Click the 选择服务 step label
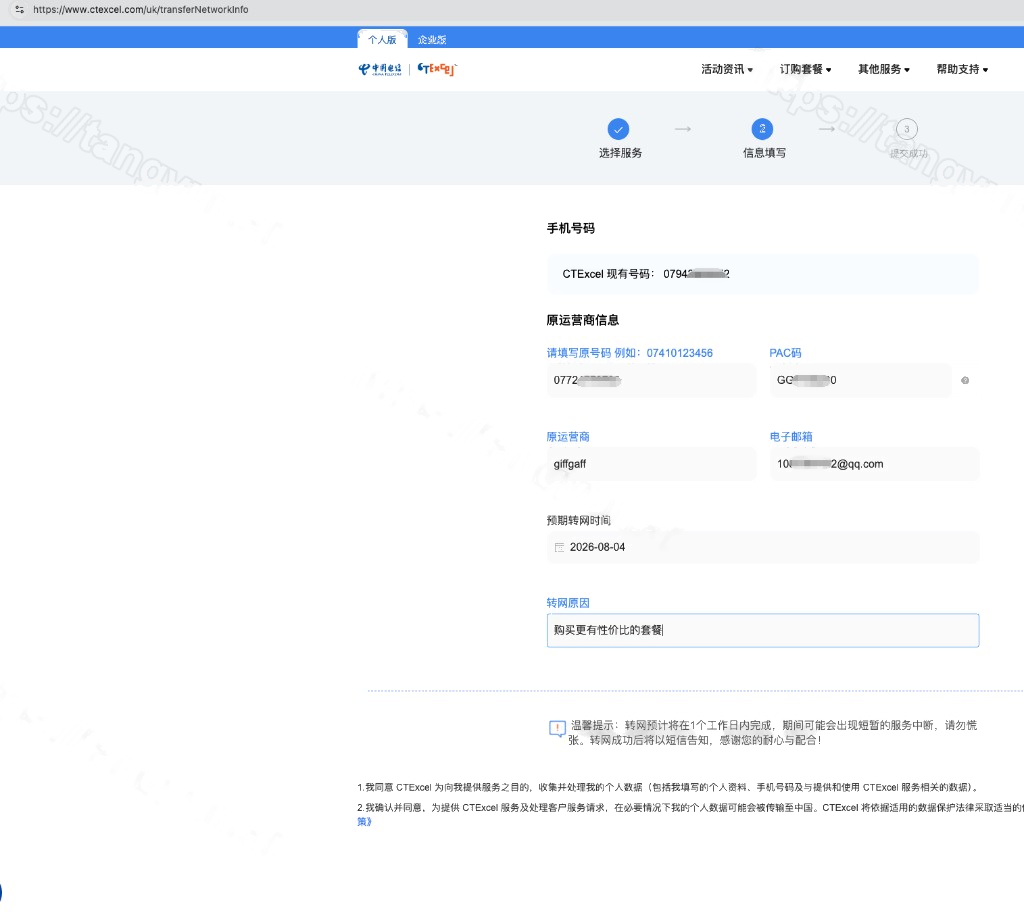 pos(620,153)
